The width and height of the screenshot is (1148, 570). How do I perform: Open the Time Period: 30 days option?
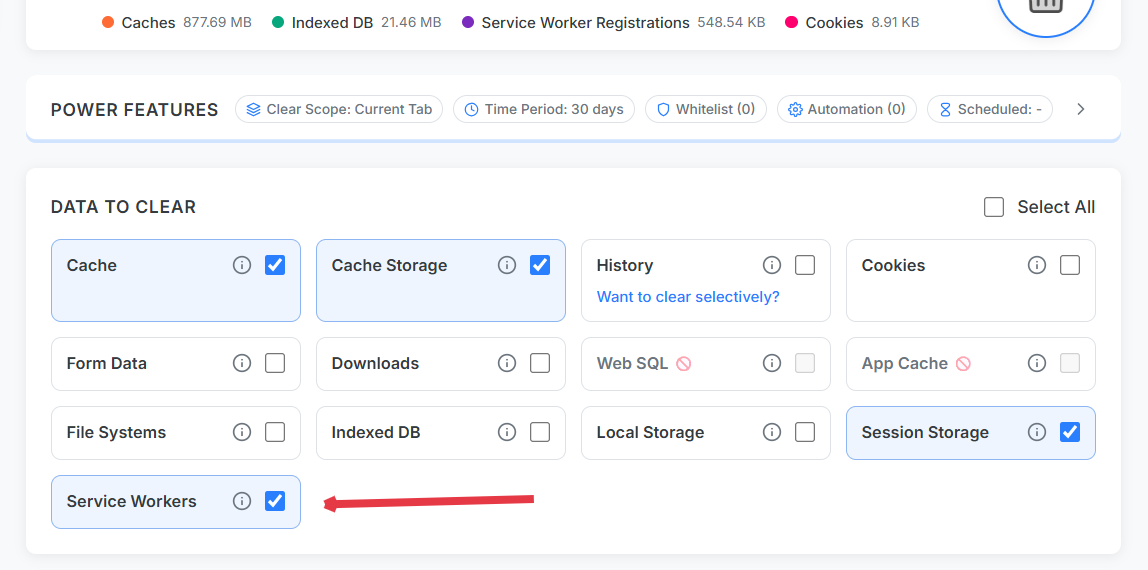[x=544, y=109]
